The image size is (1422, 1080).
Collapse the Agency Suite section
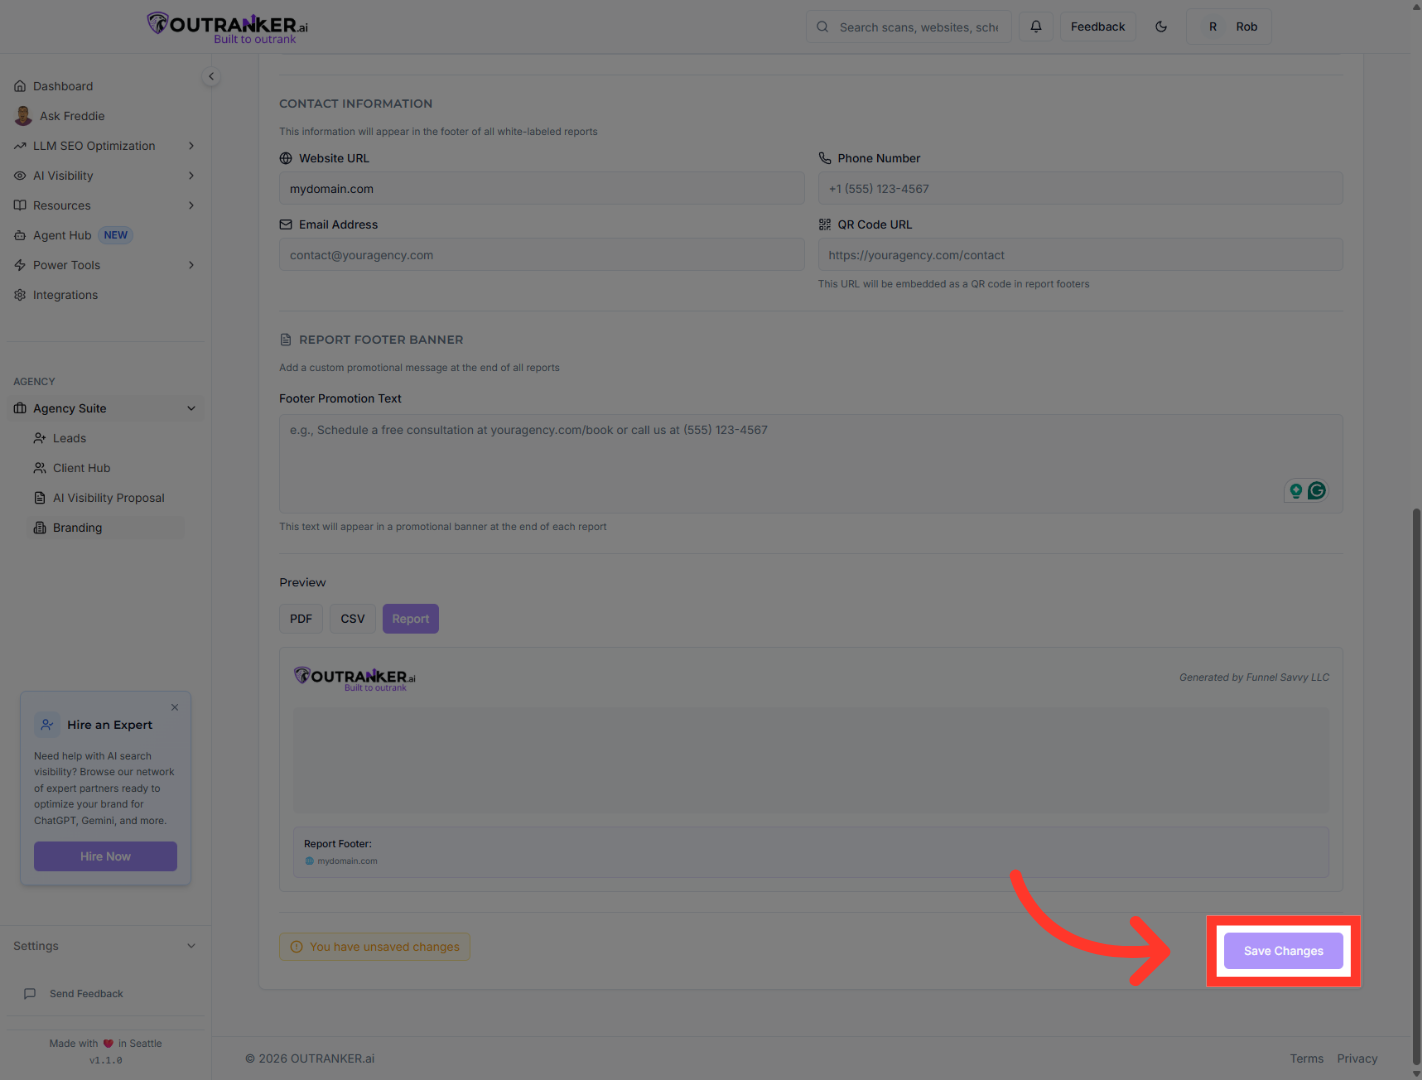click(191, 408)
